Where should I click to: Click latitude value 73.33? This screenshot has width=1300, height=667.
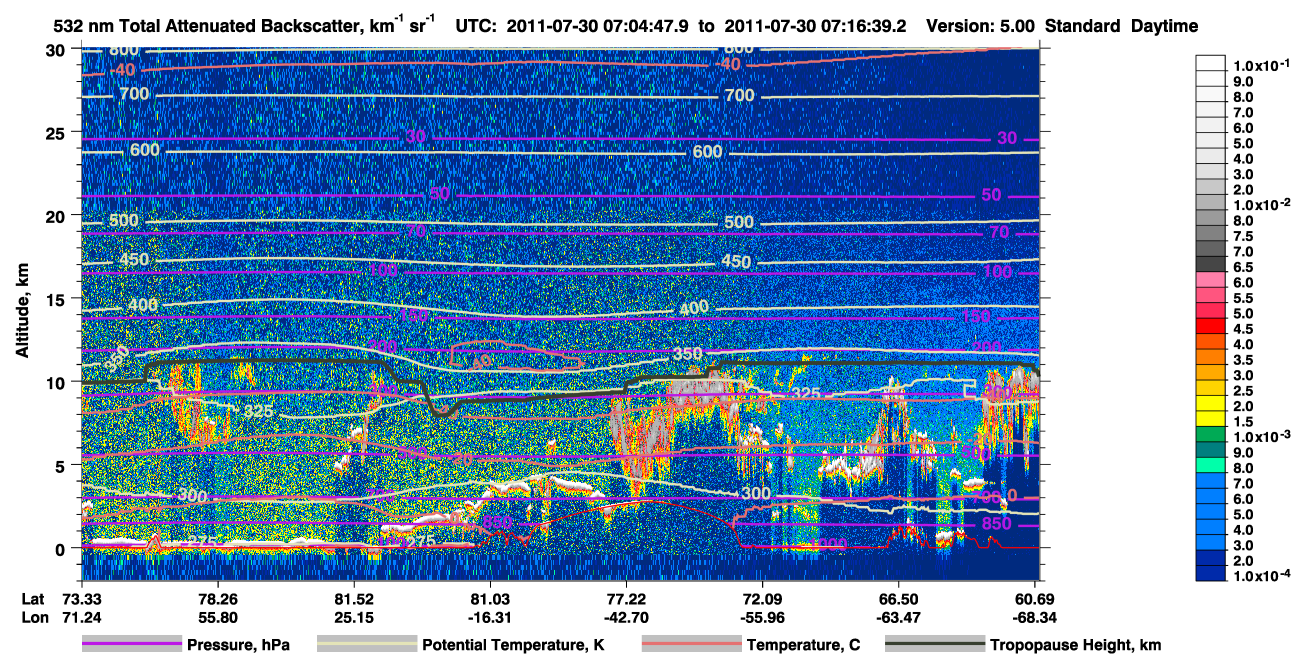[82, 598]
